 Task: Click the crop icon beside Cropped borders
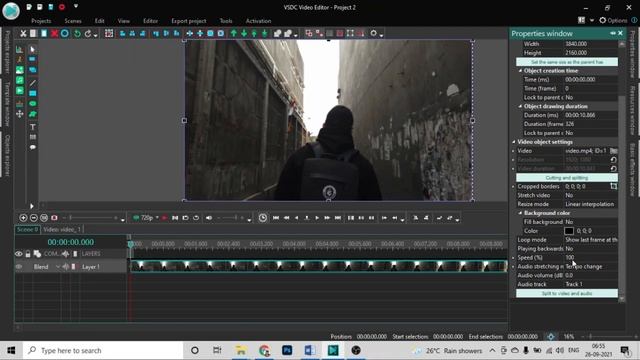pos(613,186)
